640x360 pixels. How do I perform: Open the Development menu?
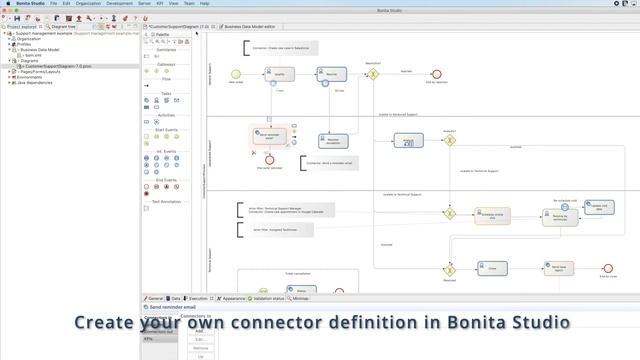(x=120, y=3)
